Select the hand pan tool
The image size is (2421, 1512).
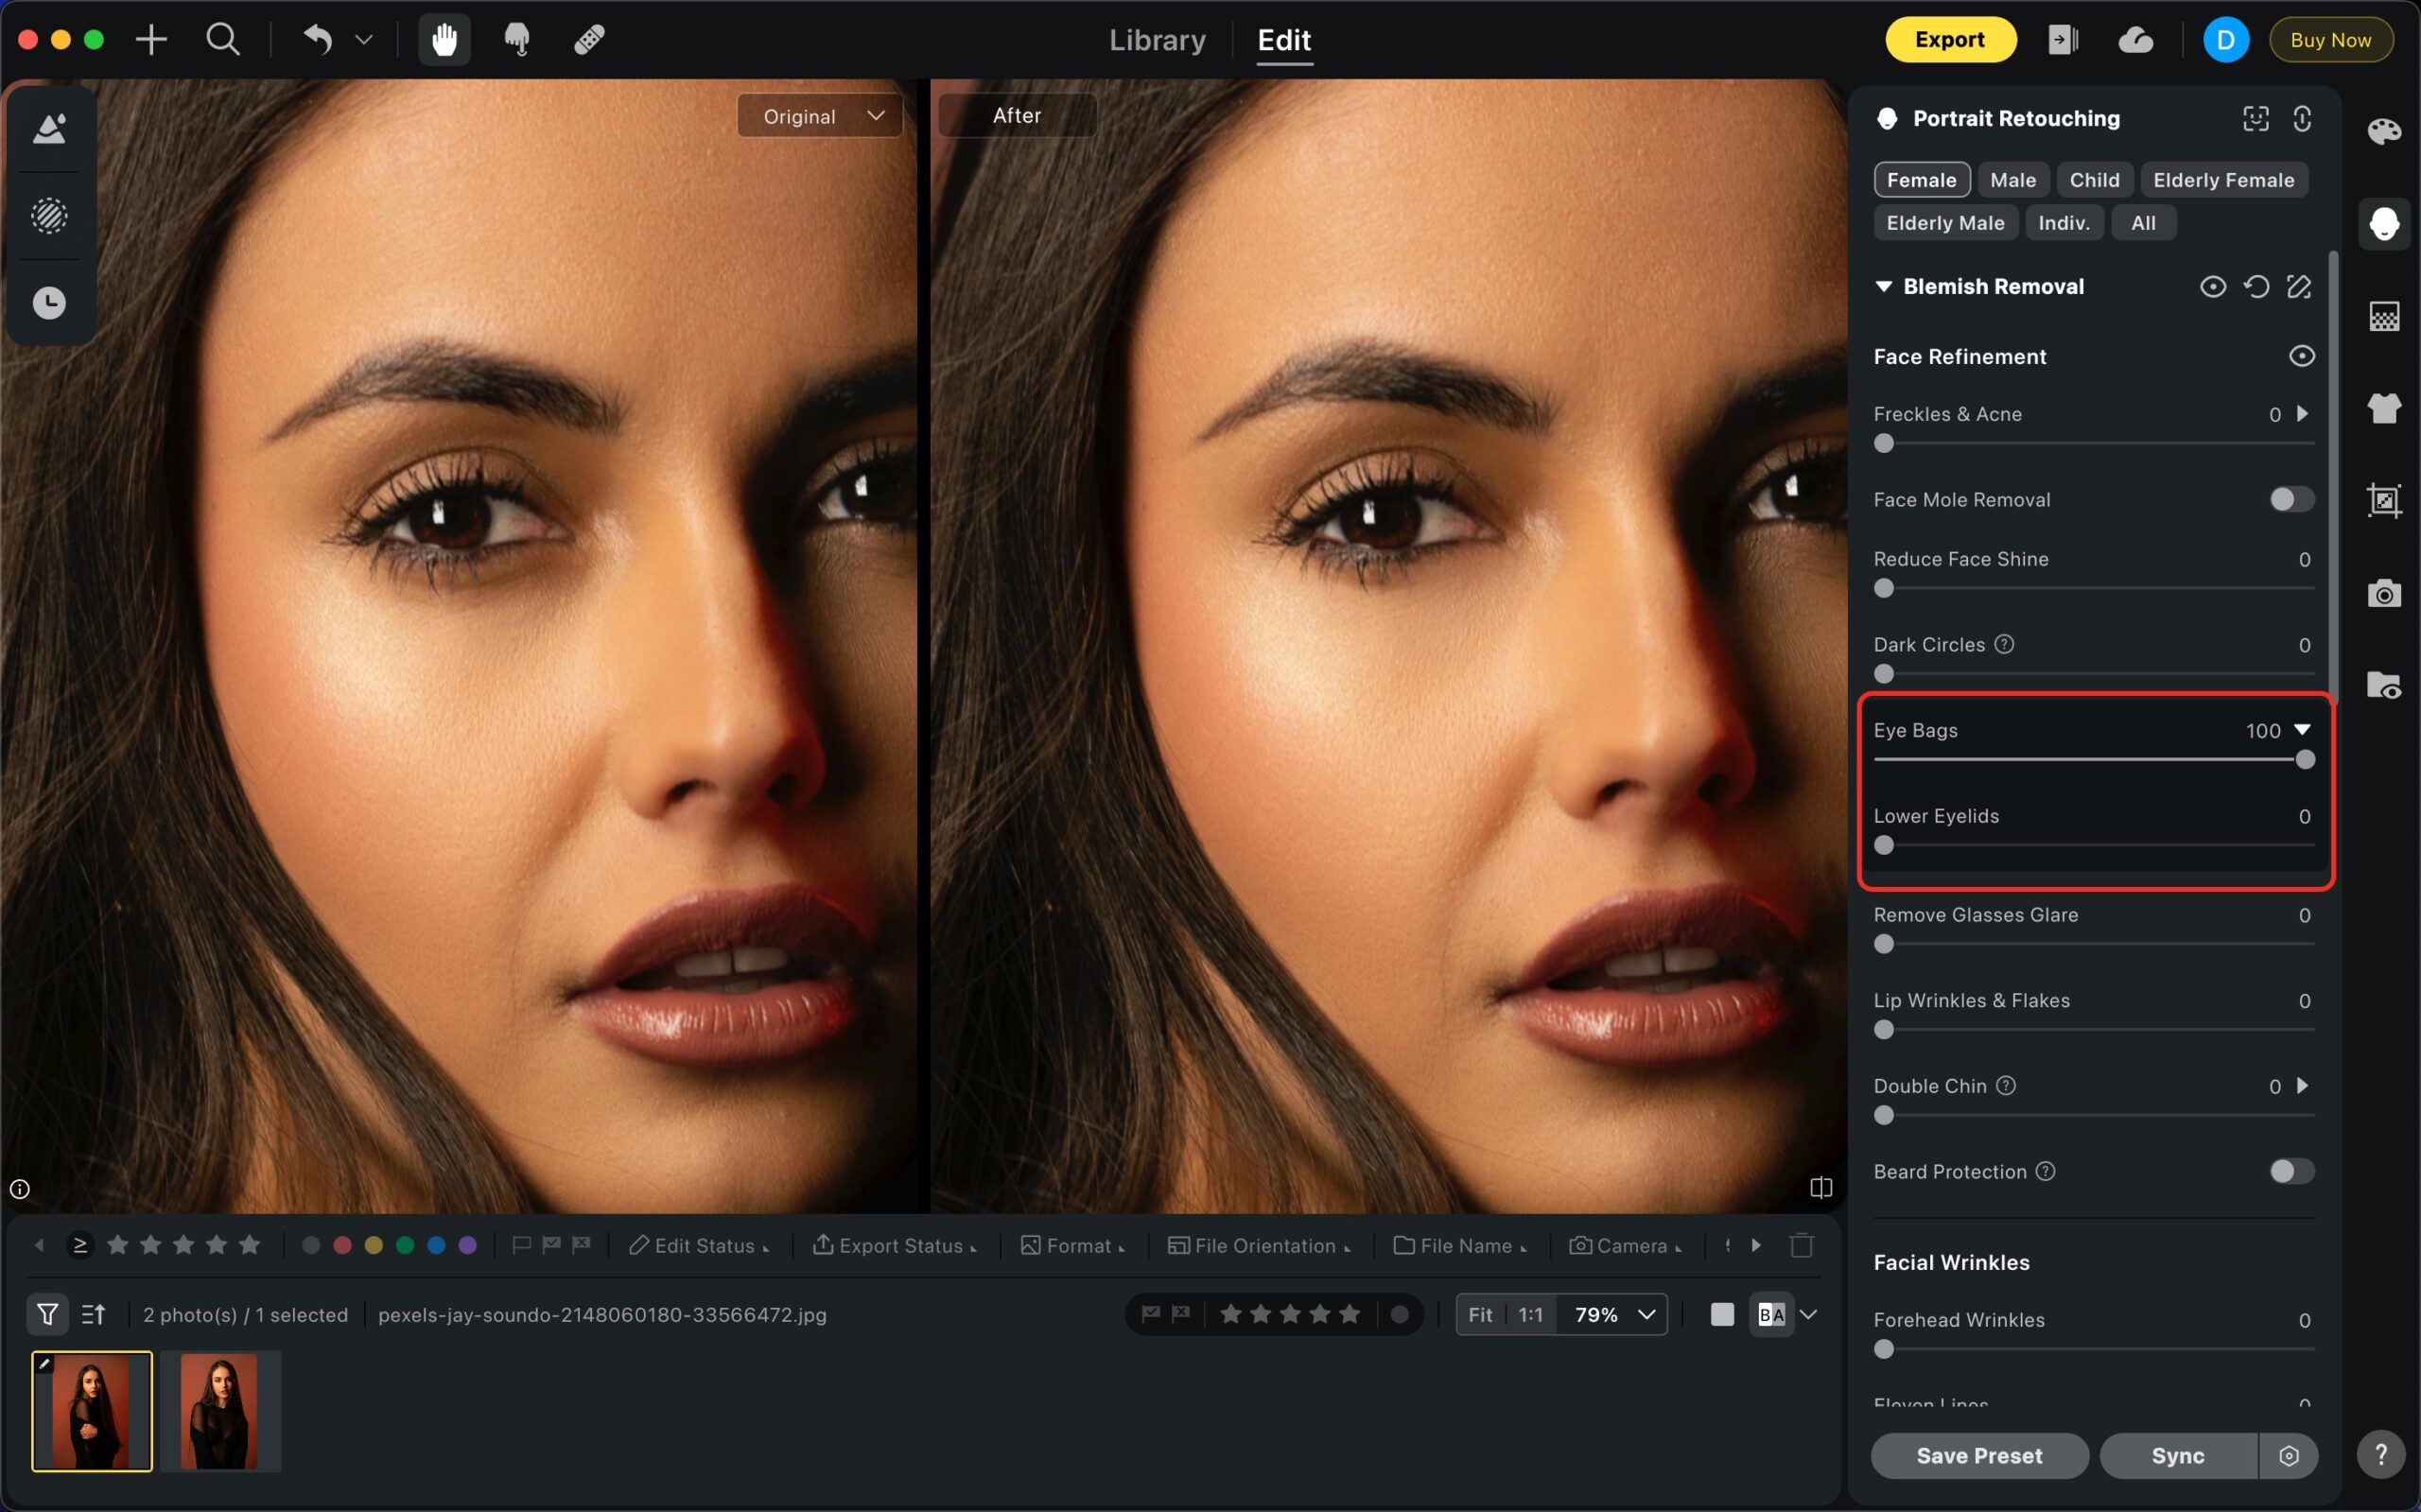click(x=444, y=40)
